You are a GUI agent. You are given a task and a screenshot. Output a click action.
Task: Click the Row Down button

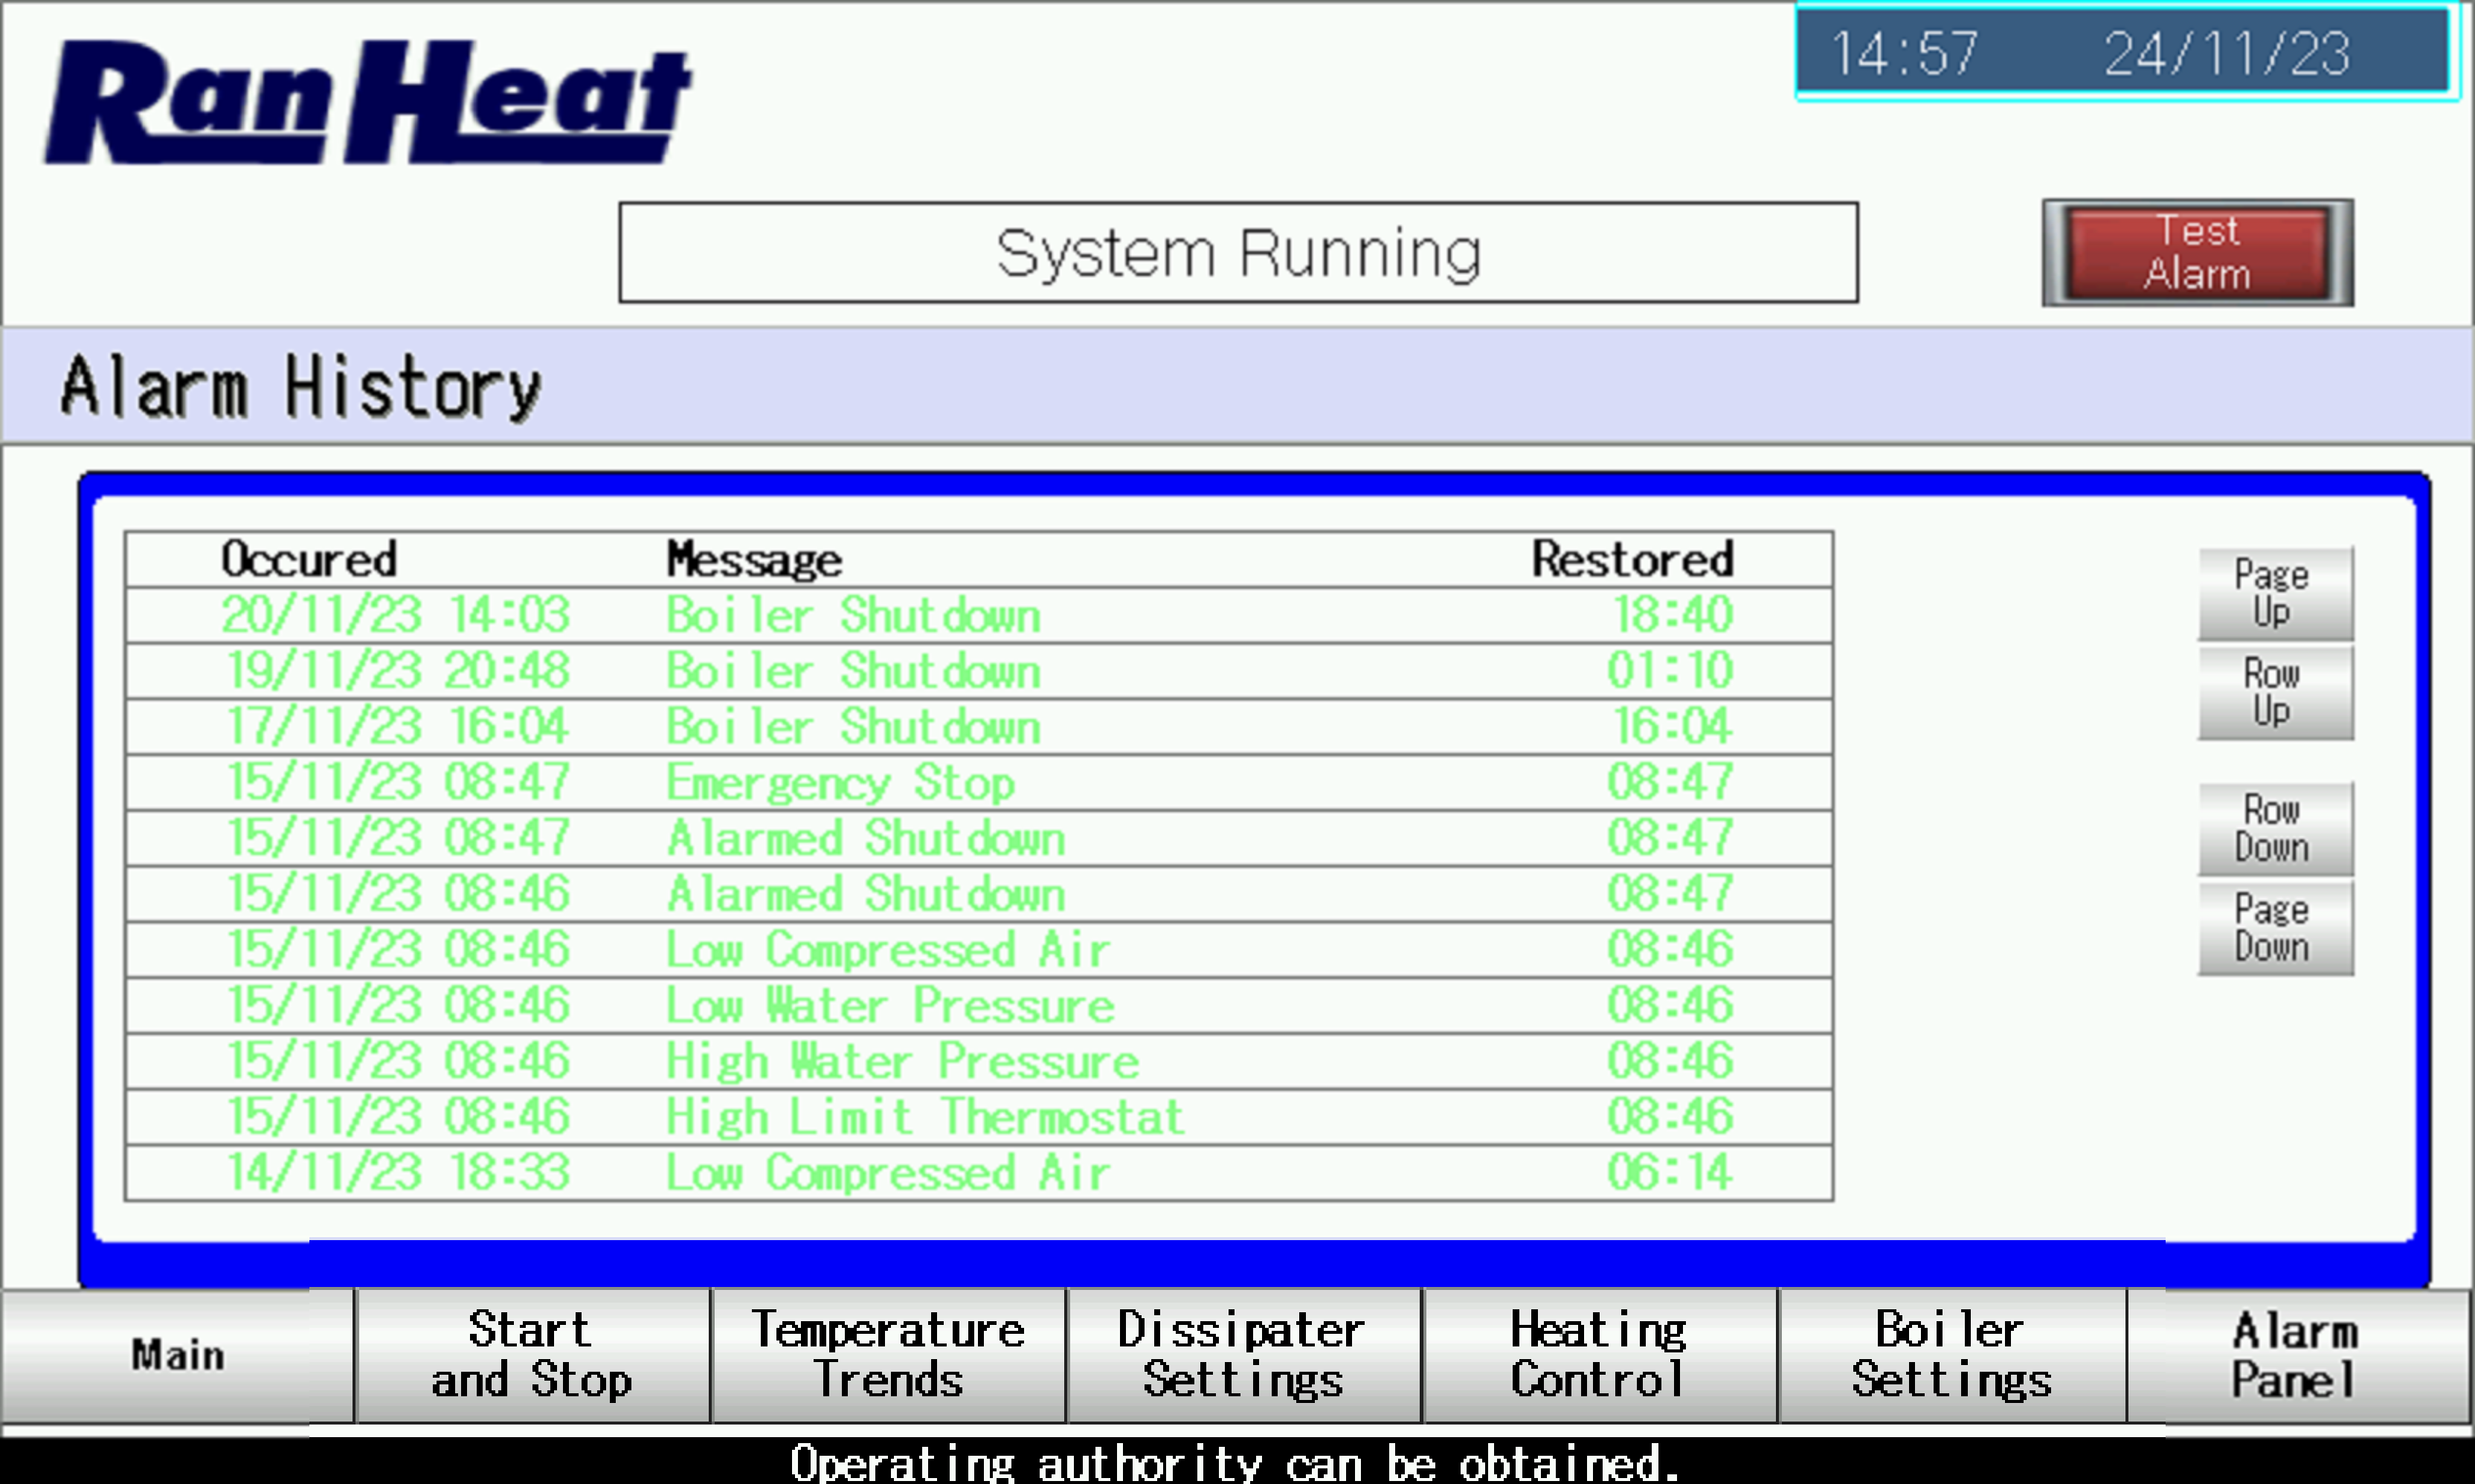tap(2274, 828)
